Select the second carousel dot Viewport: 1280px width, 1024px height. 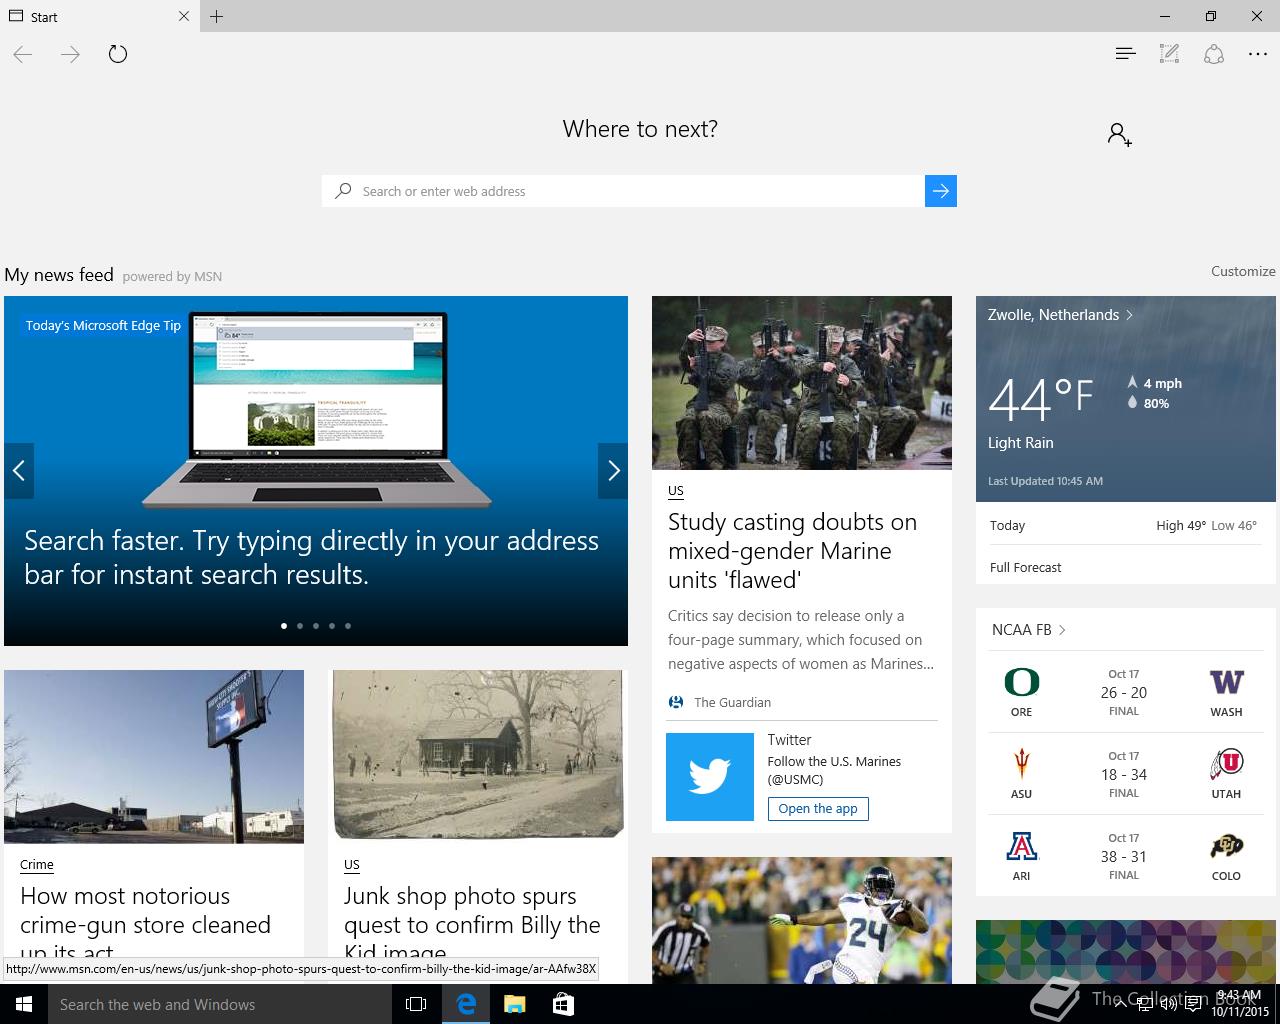[300, 626]
